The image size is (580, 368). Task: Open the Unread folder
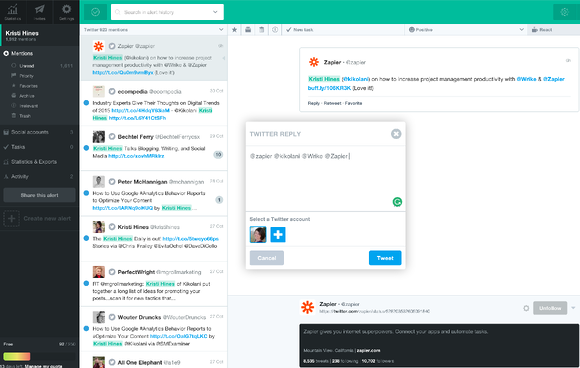coord(27,66)
